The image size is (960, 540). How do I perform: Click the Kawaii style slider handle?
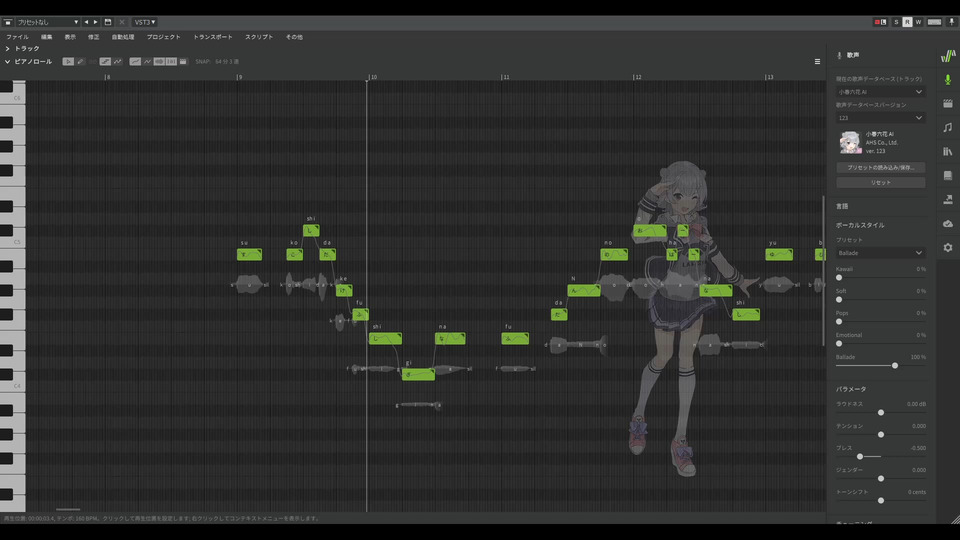(x=839, y=277)
